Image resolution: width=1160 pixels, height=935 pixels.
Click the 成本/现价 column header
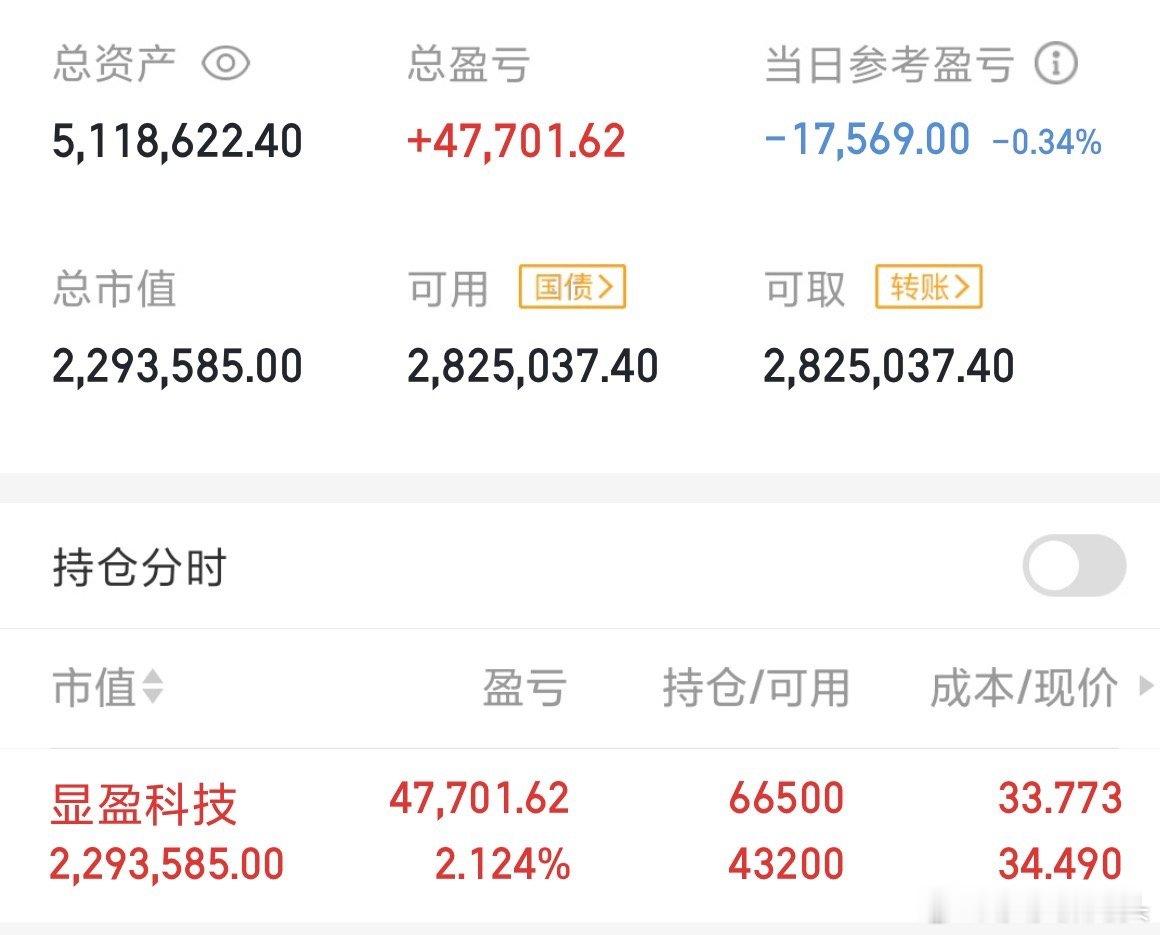[x=1024, y=688]
